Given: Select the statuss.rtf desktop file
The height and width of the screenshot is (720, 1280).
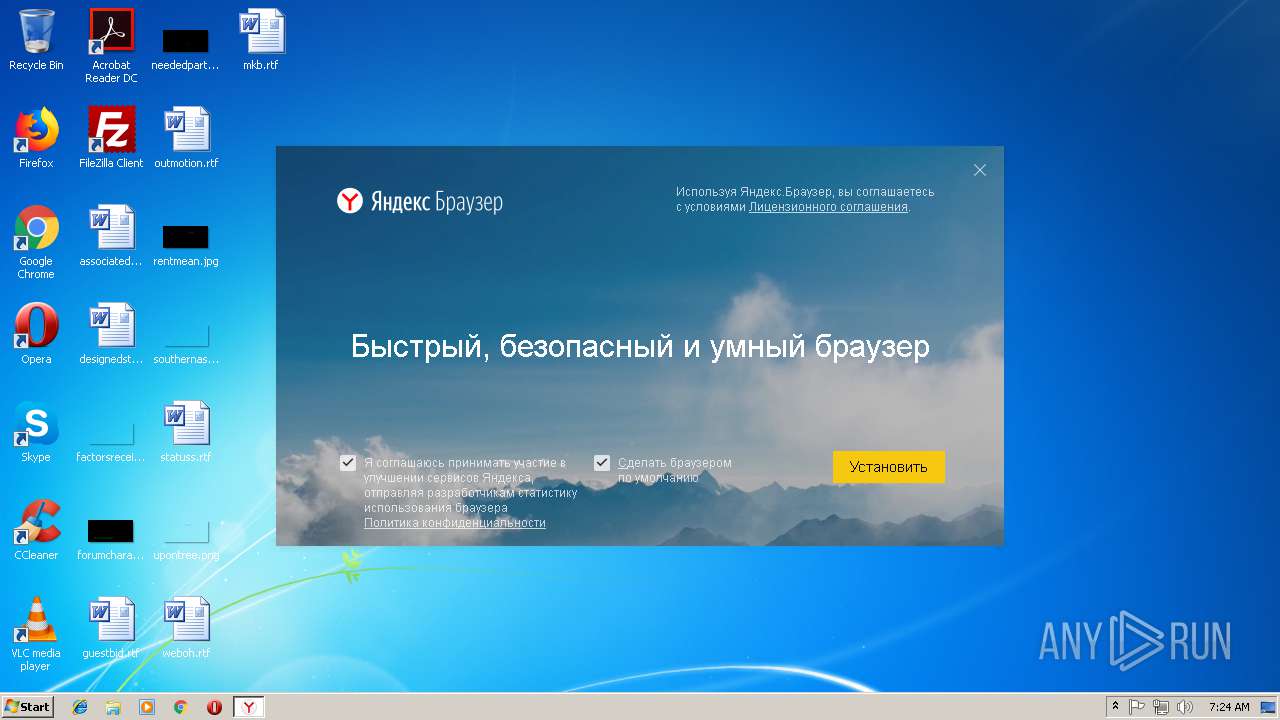Looking at the screenshot, I should point(186,432).
